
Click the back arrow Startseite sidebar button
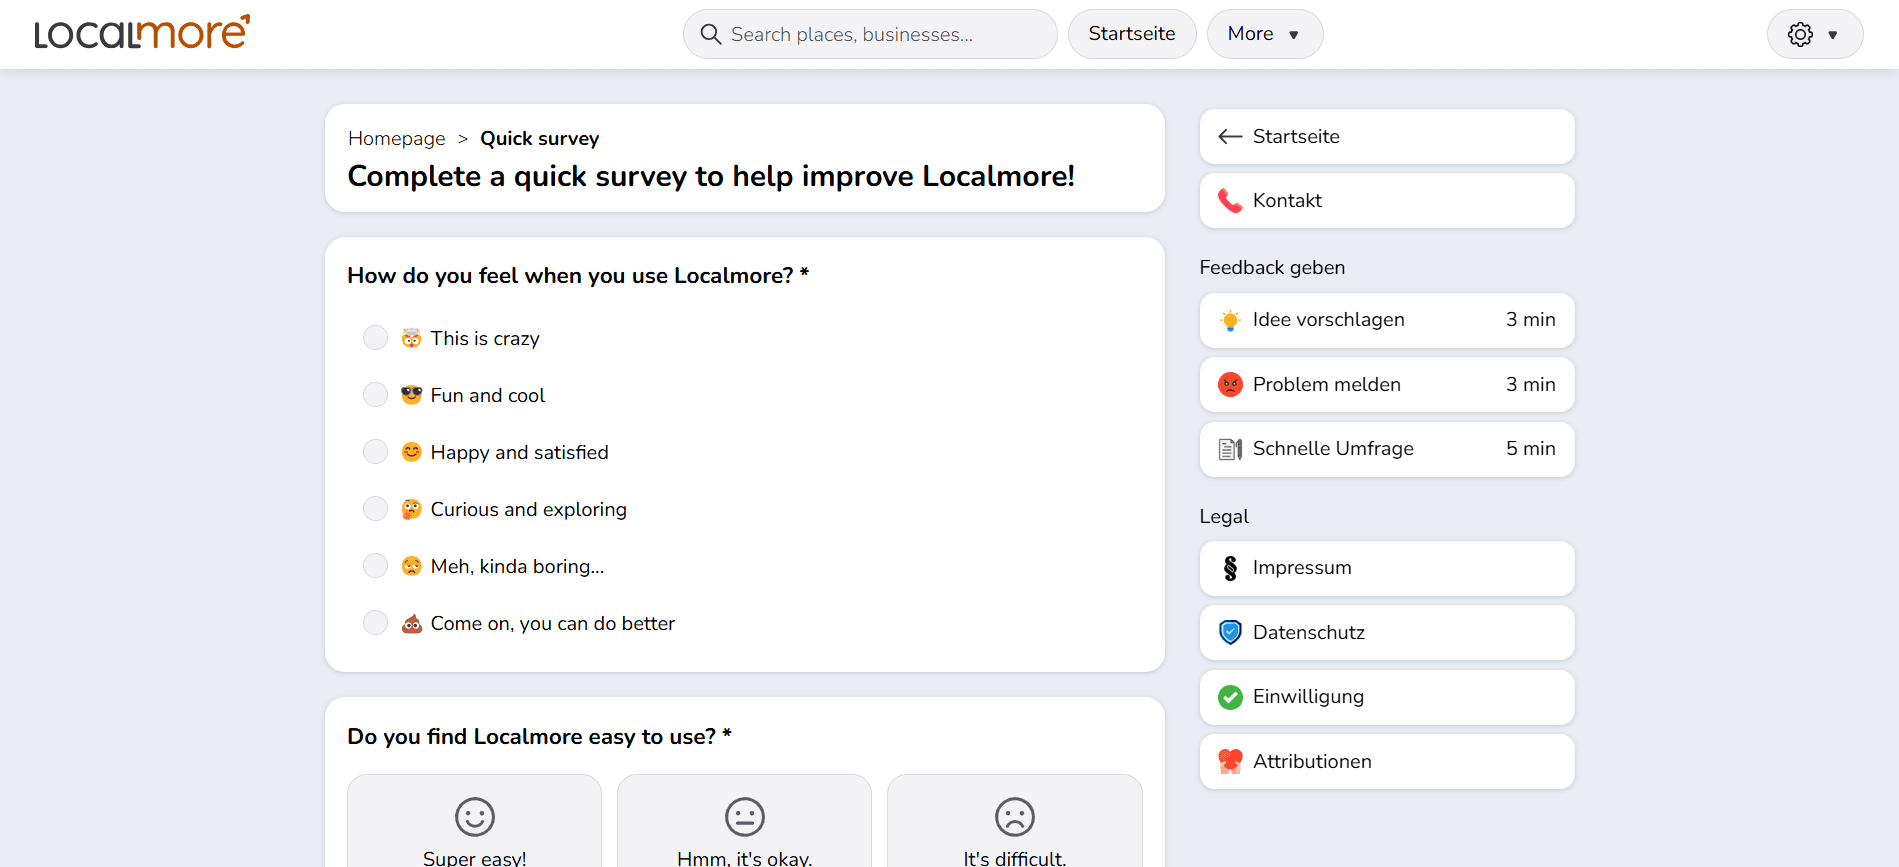[x=1386, y=137]
